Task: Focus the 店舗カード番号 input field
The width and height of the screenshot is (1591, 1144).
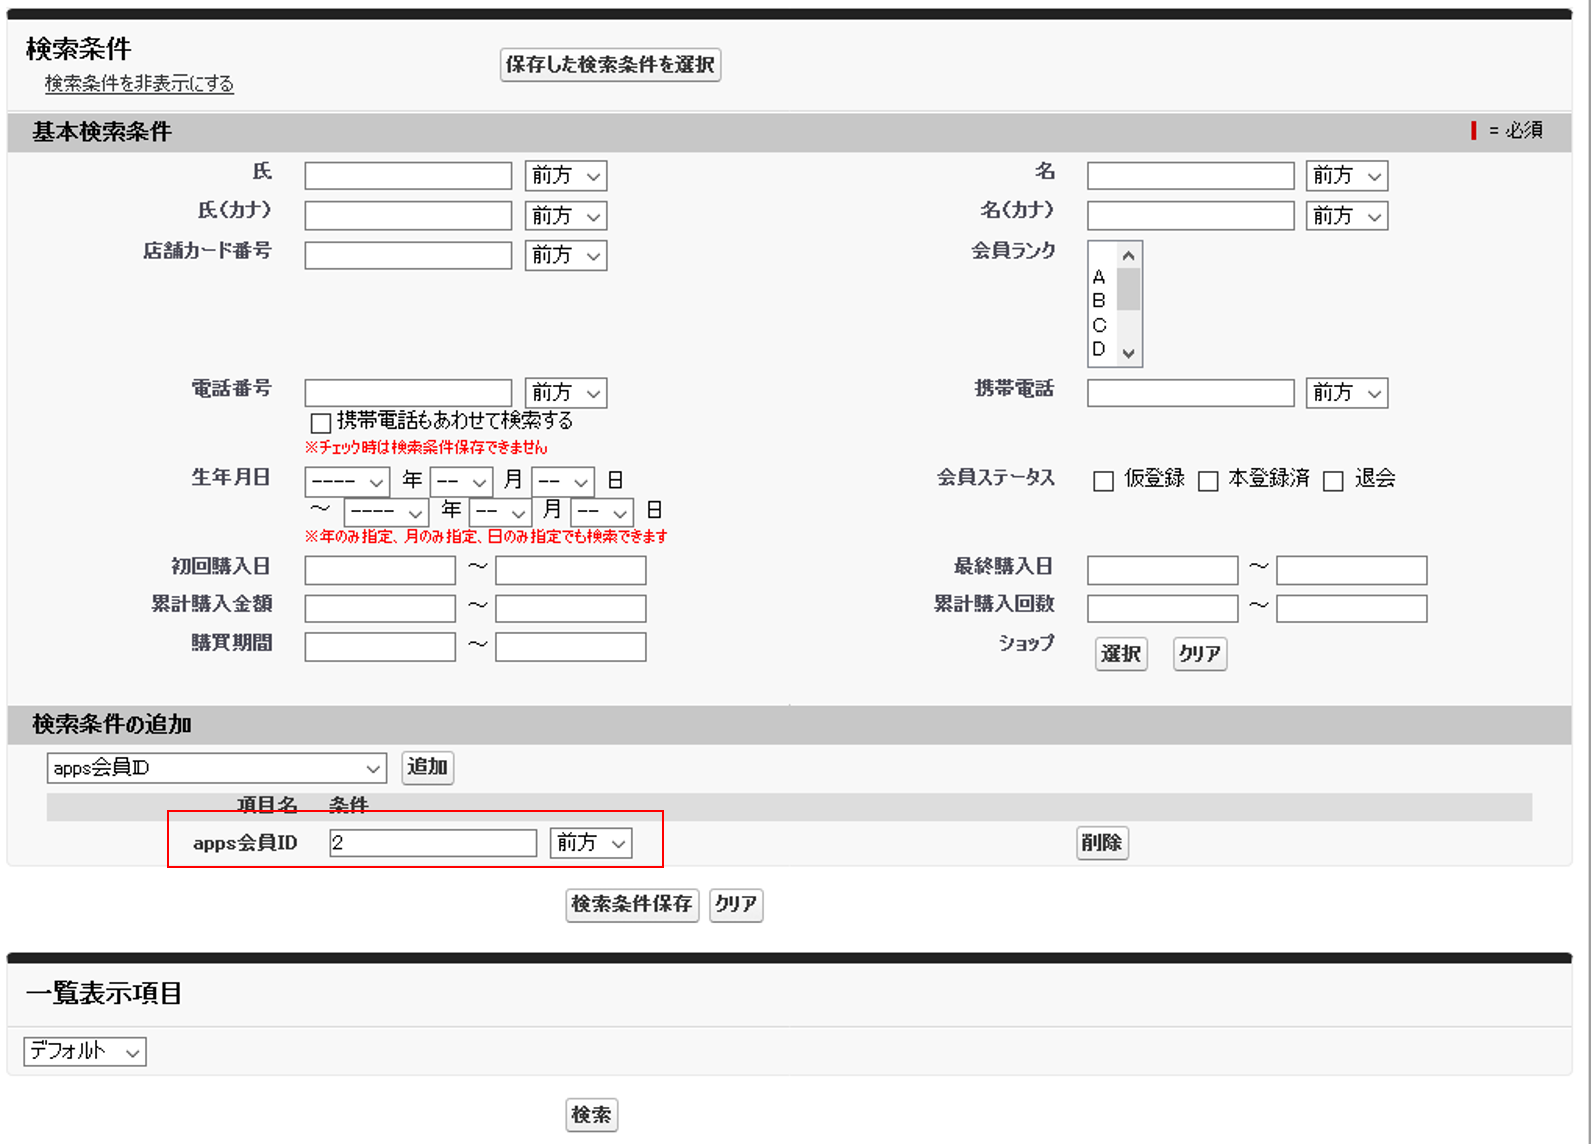Action: tap(408, 256)
